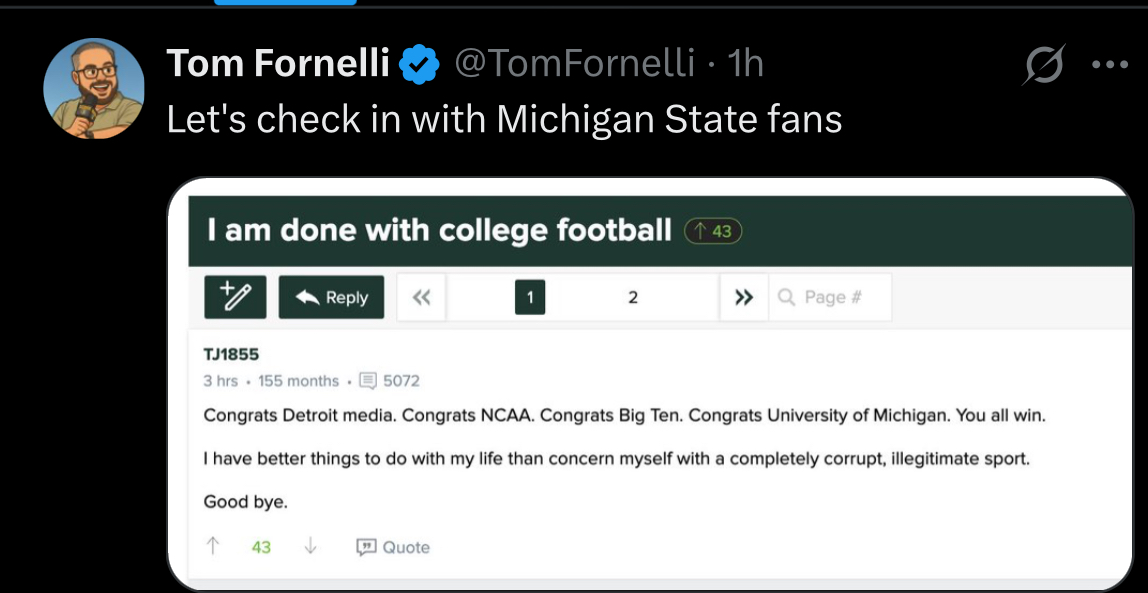Viewport: 1148px width, 593px height.
Task: Click the forum Reply button
Action: (331, 297)
